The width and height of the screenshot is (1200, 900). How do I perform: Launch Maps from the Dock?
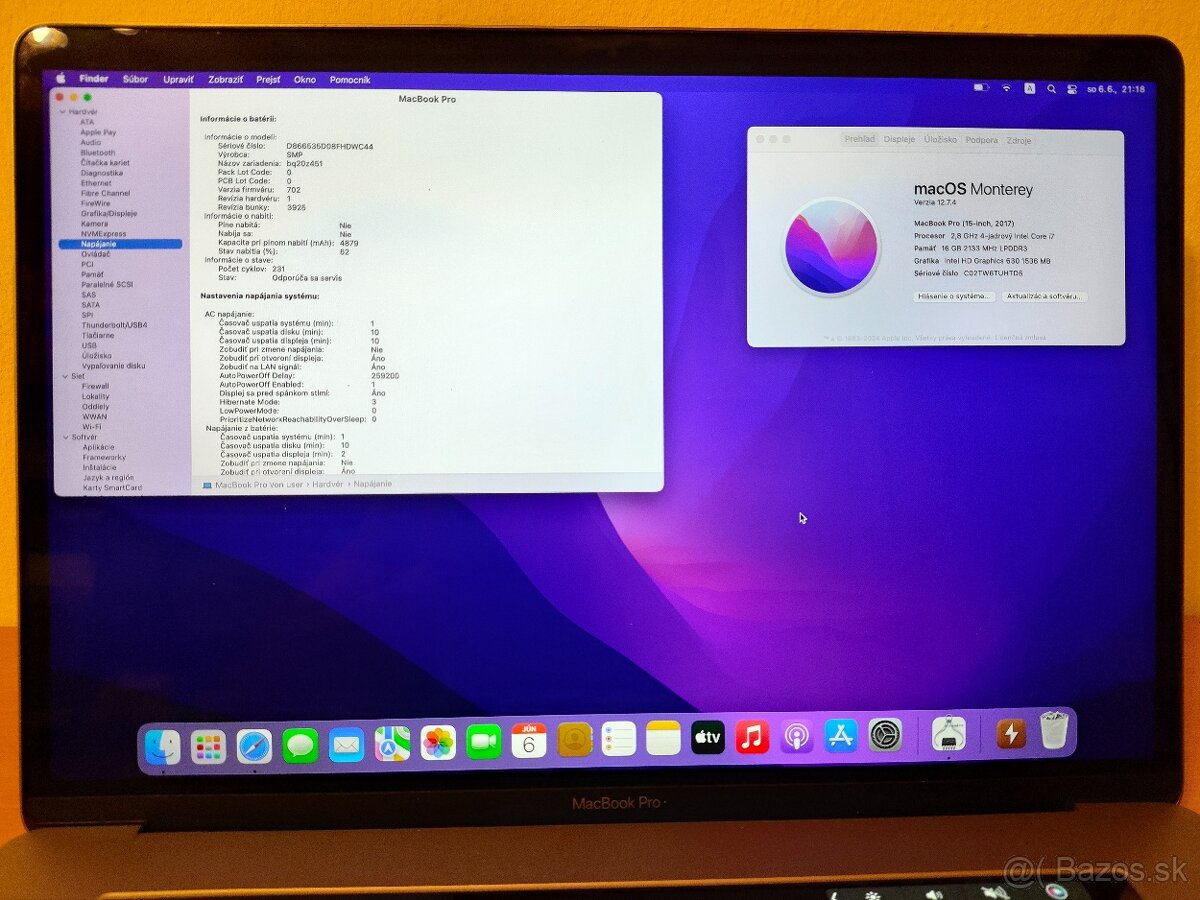click(x=392, y=744)
